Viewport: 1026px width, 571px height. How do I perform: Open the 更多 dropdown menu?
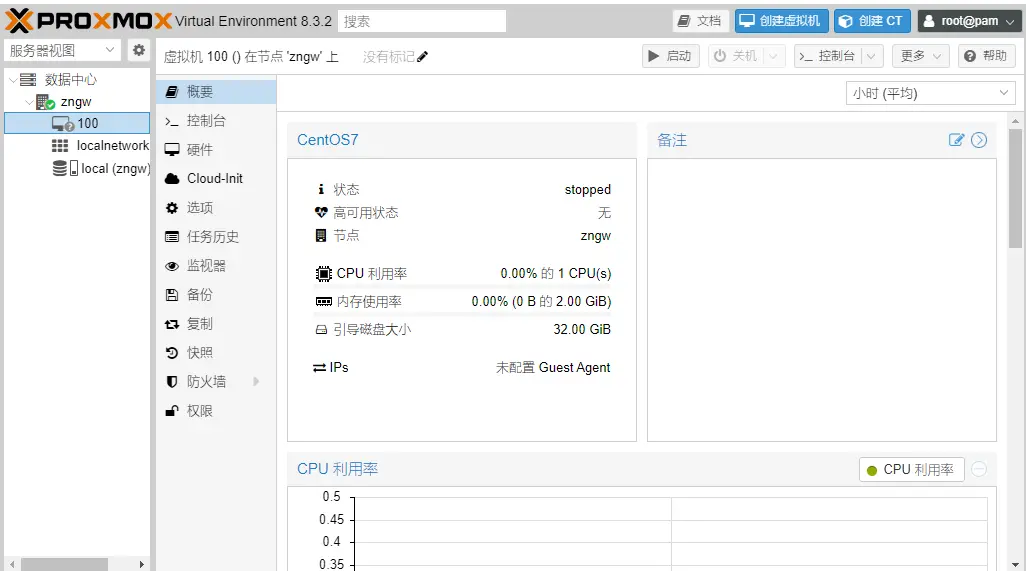click(921, 56)
